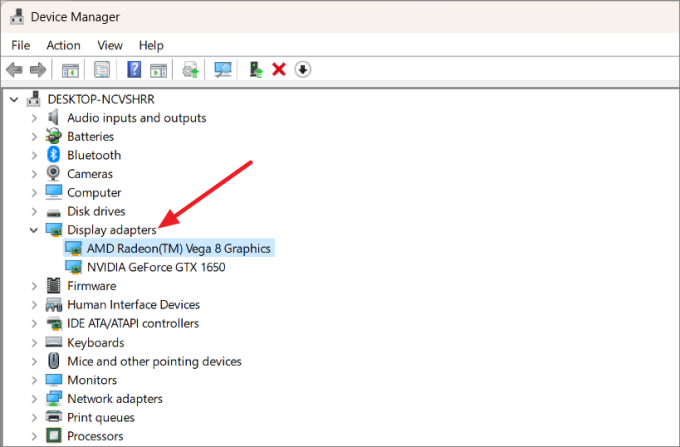Expand the Firmware category arrow
Image resolution: width=680 pixels, height=447 pixels.
pyautogui.click(x=34, y=286)
